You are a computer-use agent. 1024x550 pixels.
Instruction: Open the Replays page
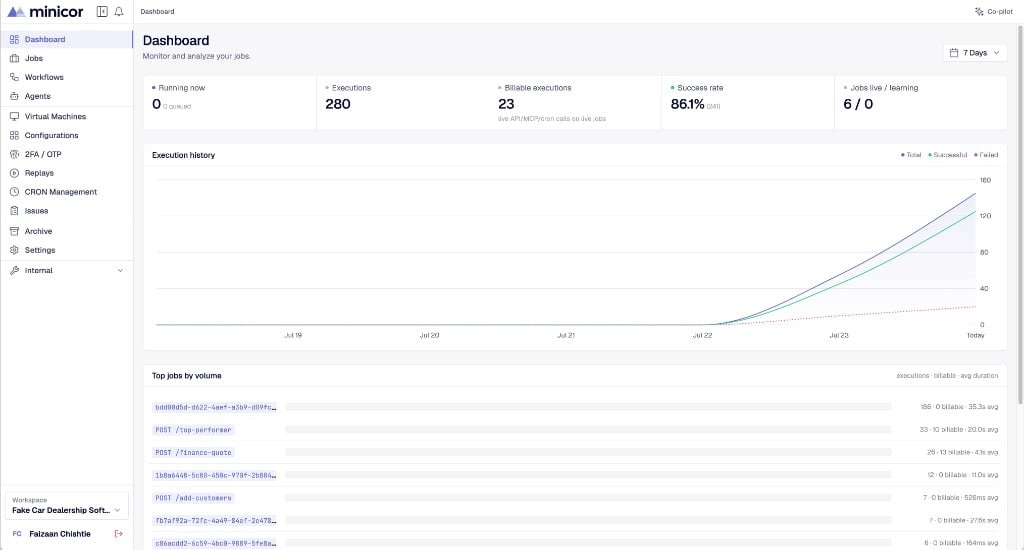67,173
